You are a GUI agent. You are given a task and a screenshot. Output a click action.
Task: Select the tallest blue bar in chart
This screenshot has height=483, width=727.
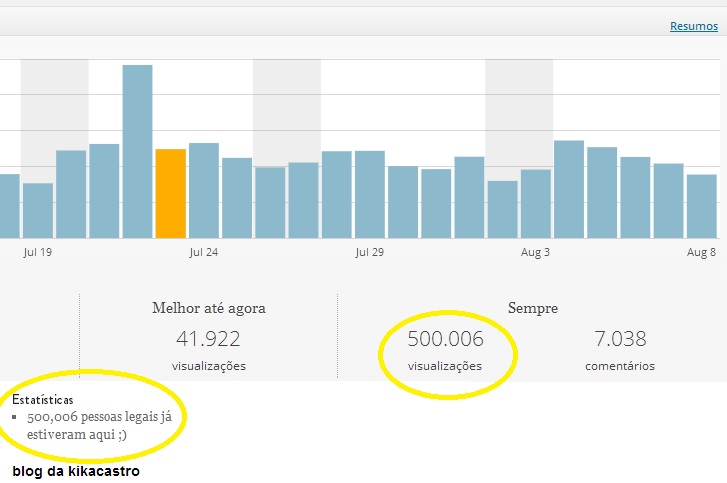pos(137,152)
